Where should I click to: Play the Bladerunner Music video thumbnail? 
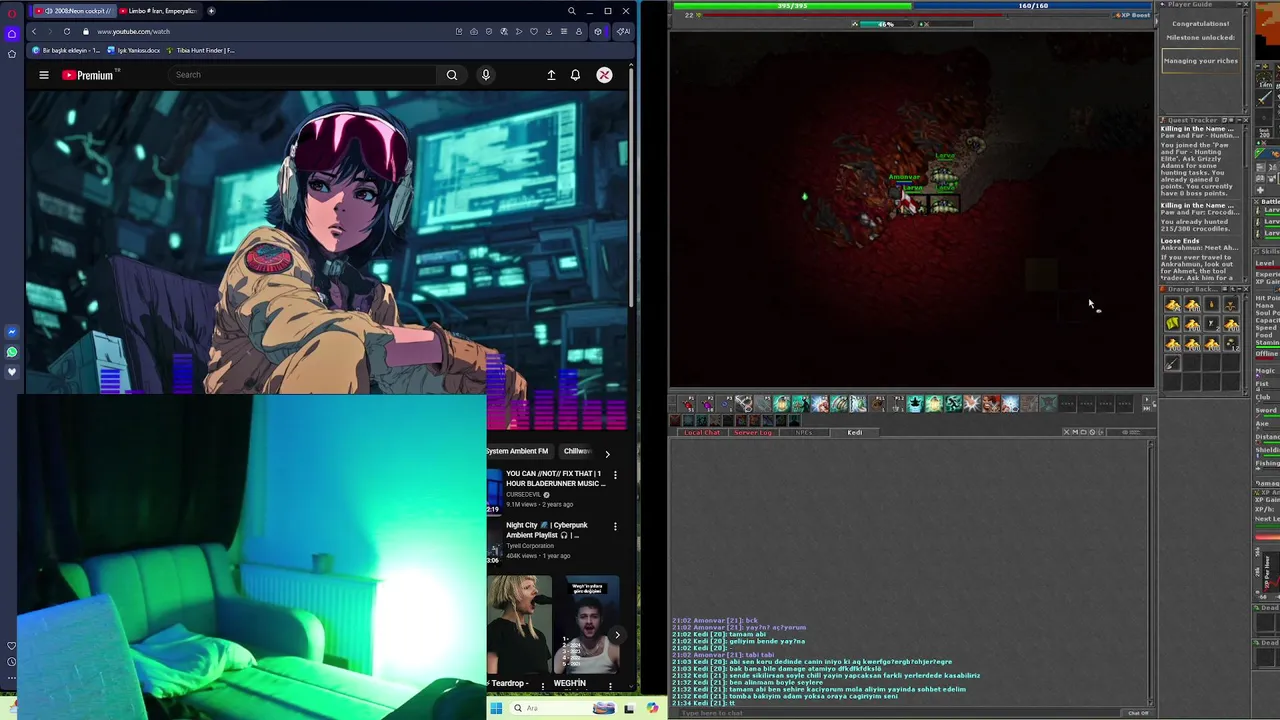494,491
